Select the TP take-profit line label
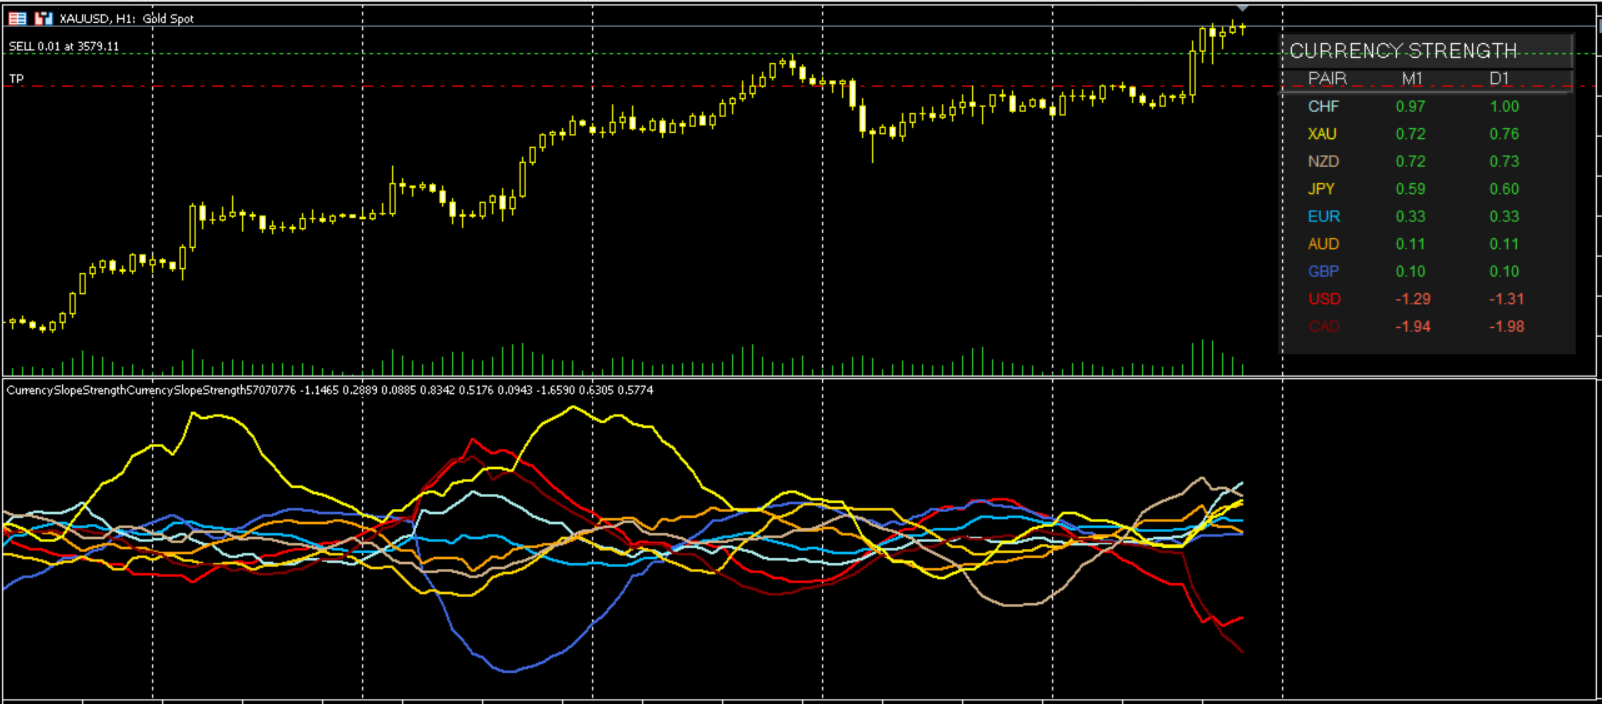The width and height of the screenshot is (1602, 704). [16, 78]
